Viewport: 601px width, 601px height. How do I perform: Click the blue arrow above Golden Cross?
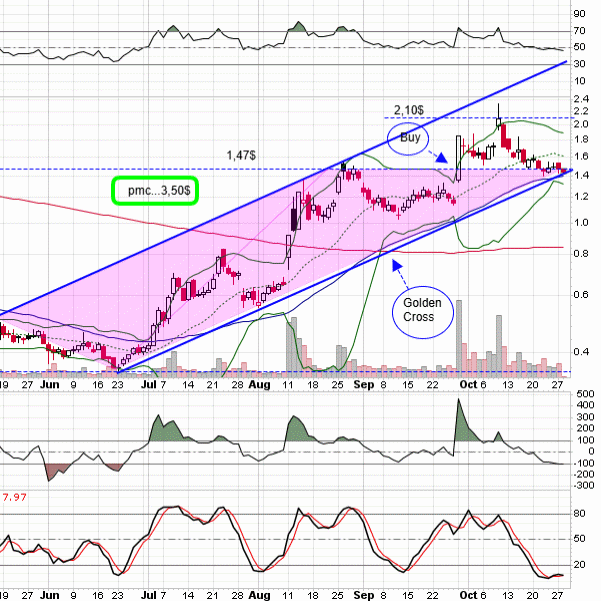click(397, 264)
